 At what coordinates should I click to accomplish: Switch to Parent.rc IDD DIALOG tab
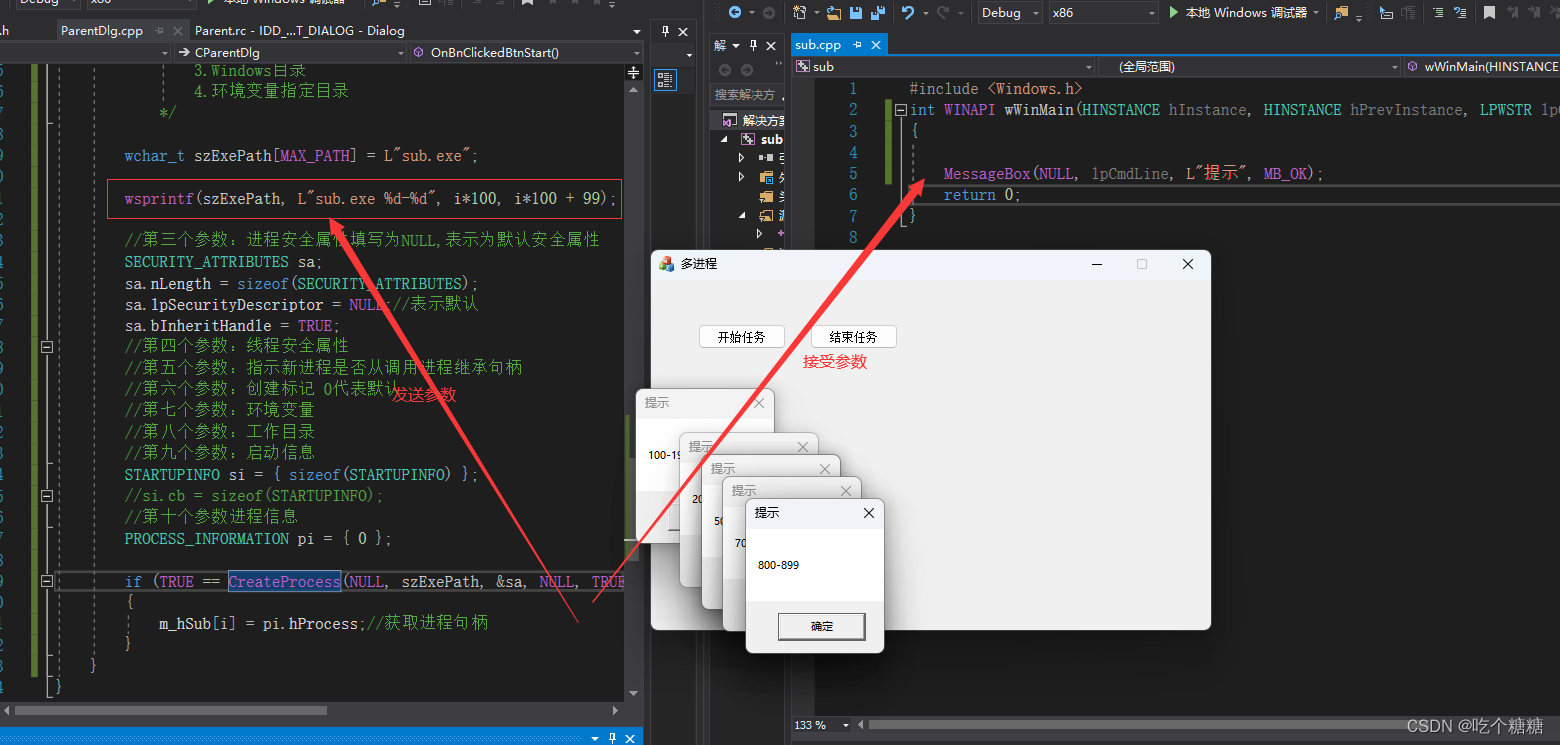click(x=300, y=31)
